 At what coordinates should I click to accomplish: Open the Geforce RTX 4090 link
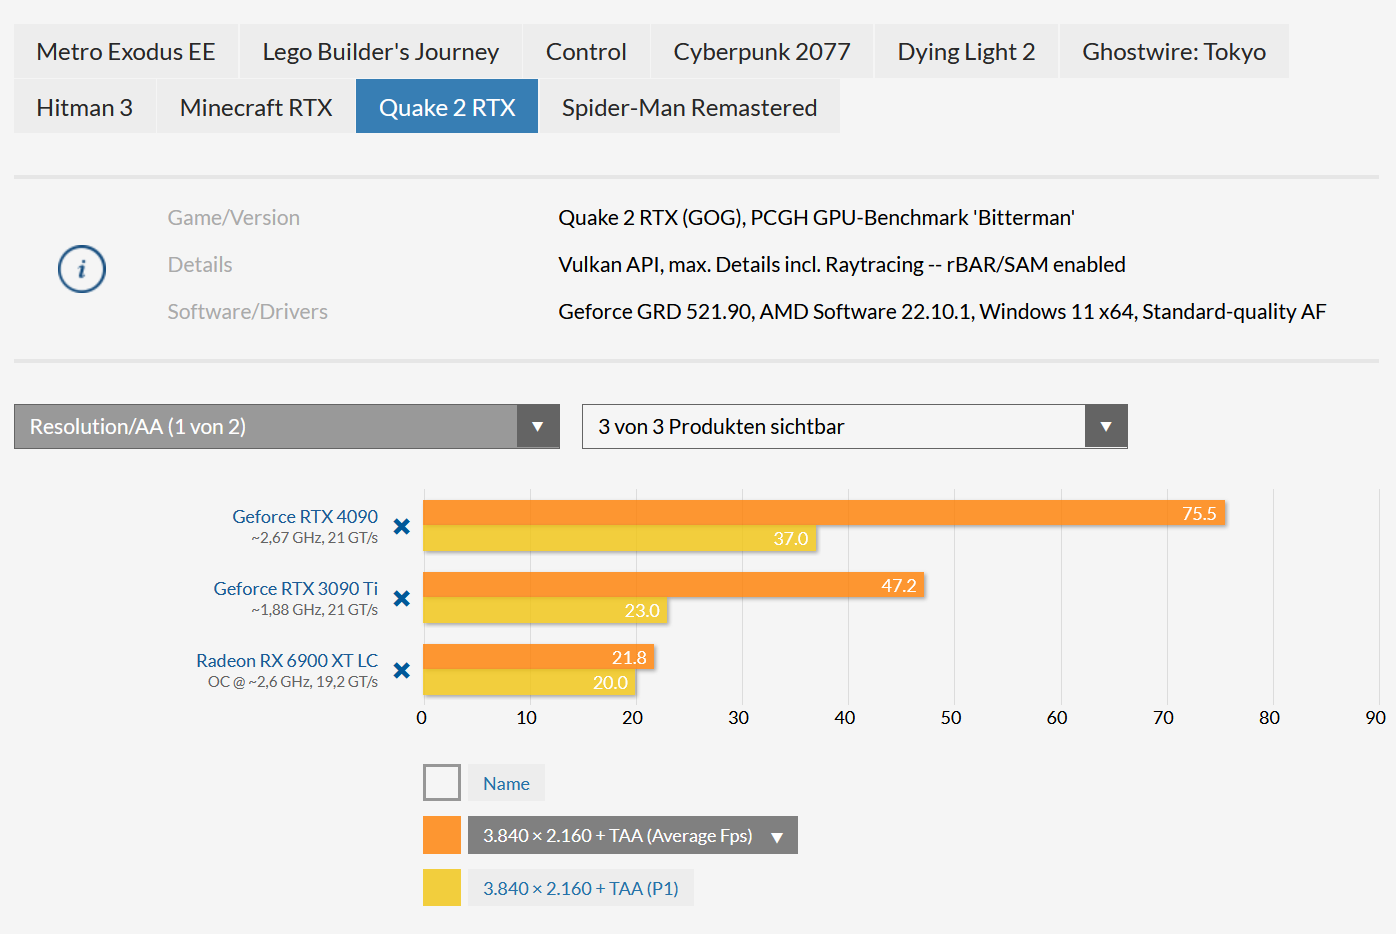point(305,516)
